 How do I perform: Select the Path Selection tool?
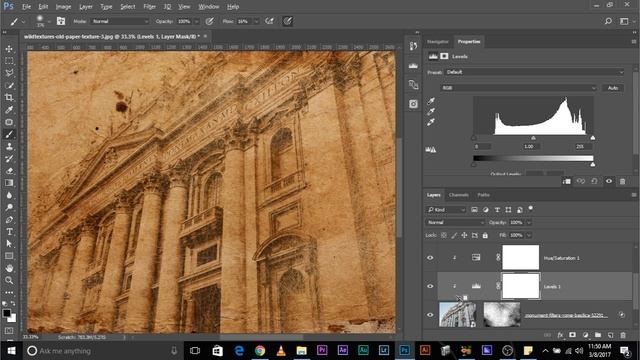click(9, 244)
